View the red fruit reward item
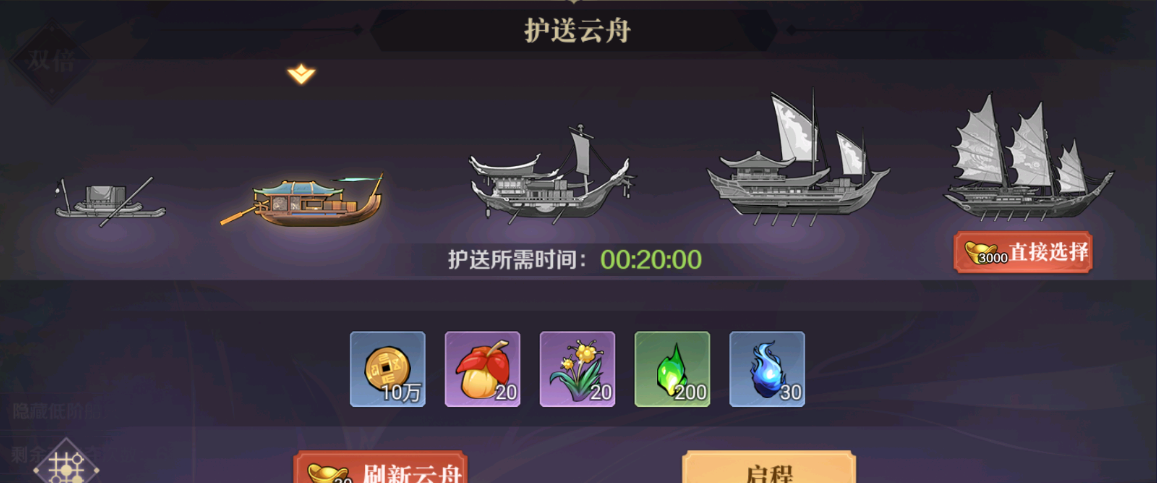The width and height of the screenshot is (1157, 483). tap(483, 369)
